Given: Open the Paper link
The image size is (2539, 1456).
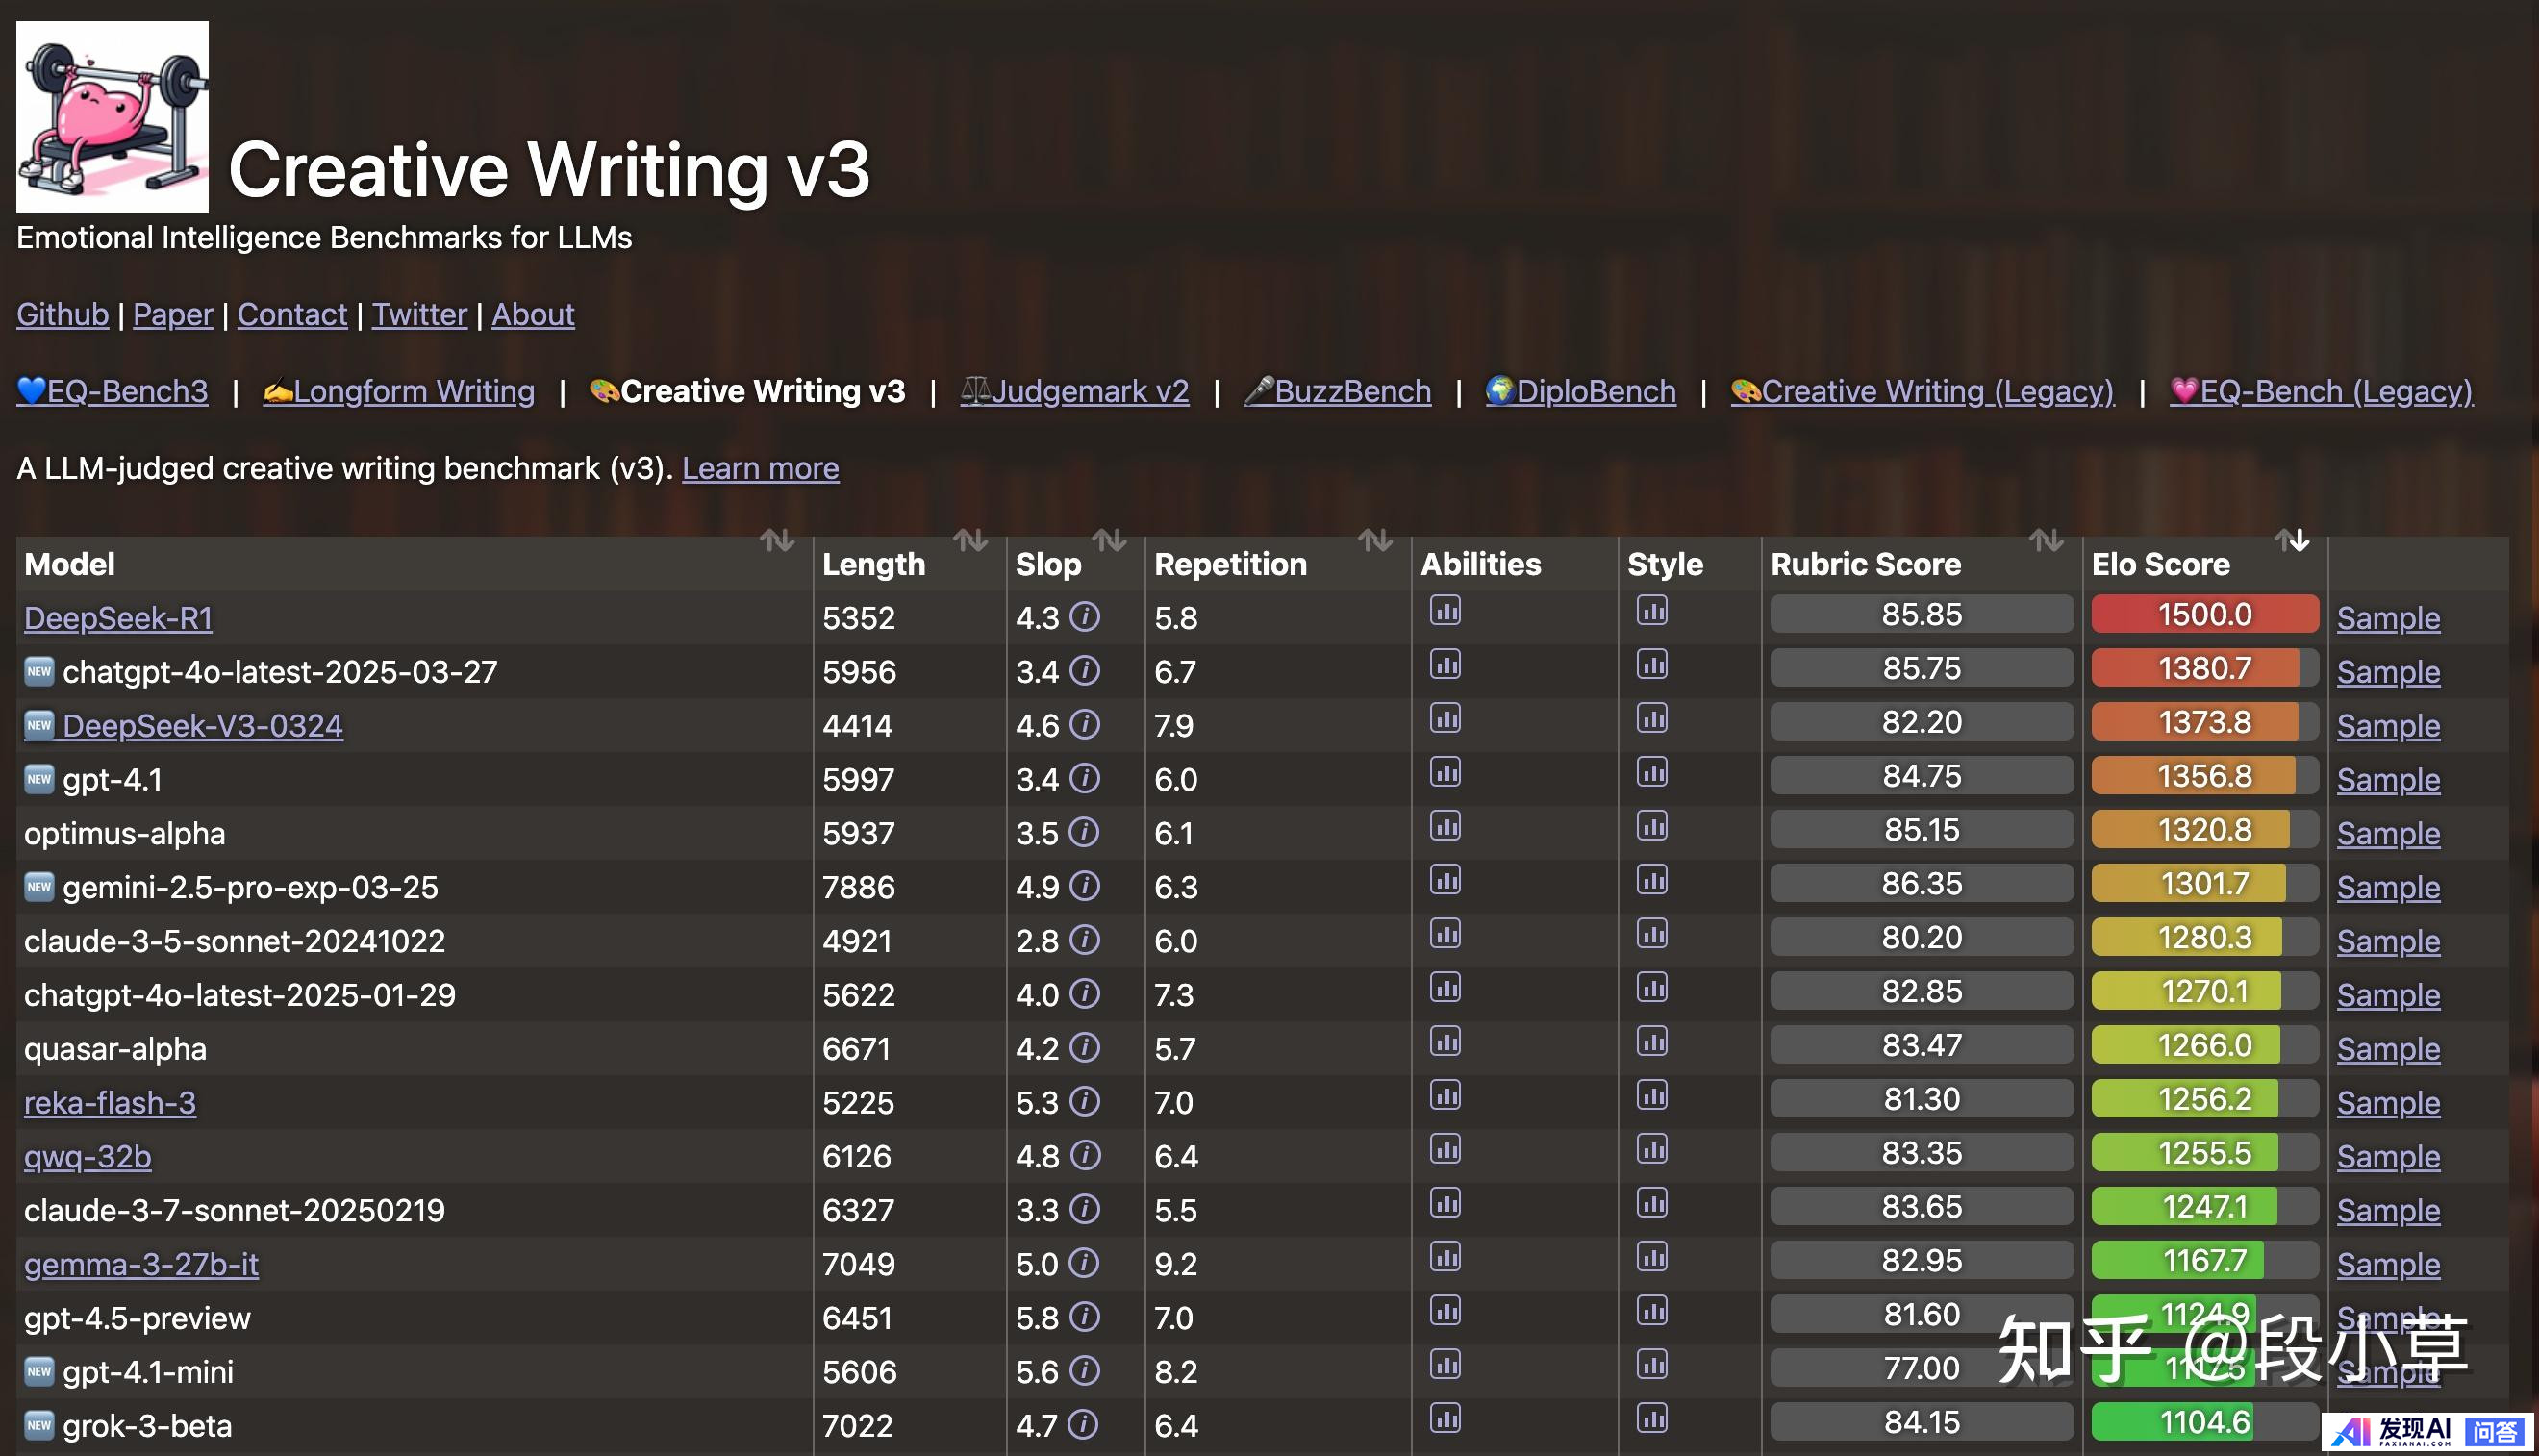Looking at the screenshot, I should [x=173, y=315].
